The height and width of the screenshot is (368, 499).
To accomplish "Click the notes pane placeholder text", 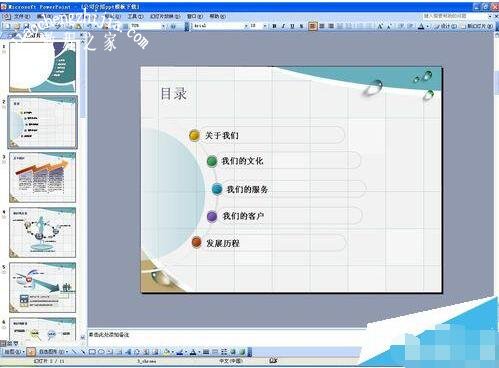I will (x=109, y=334).
